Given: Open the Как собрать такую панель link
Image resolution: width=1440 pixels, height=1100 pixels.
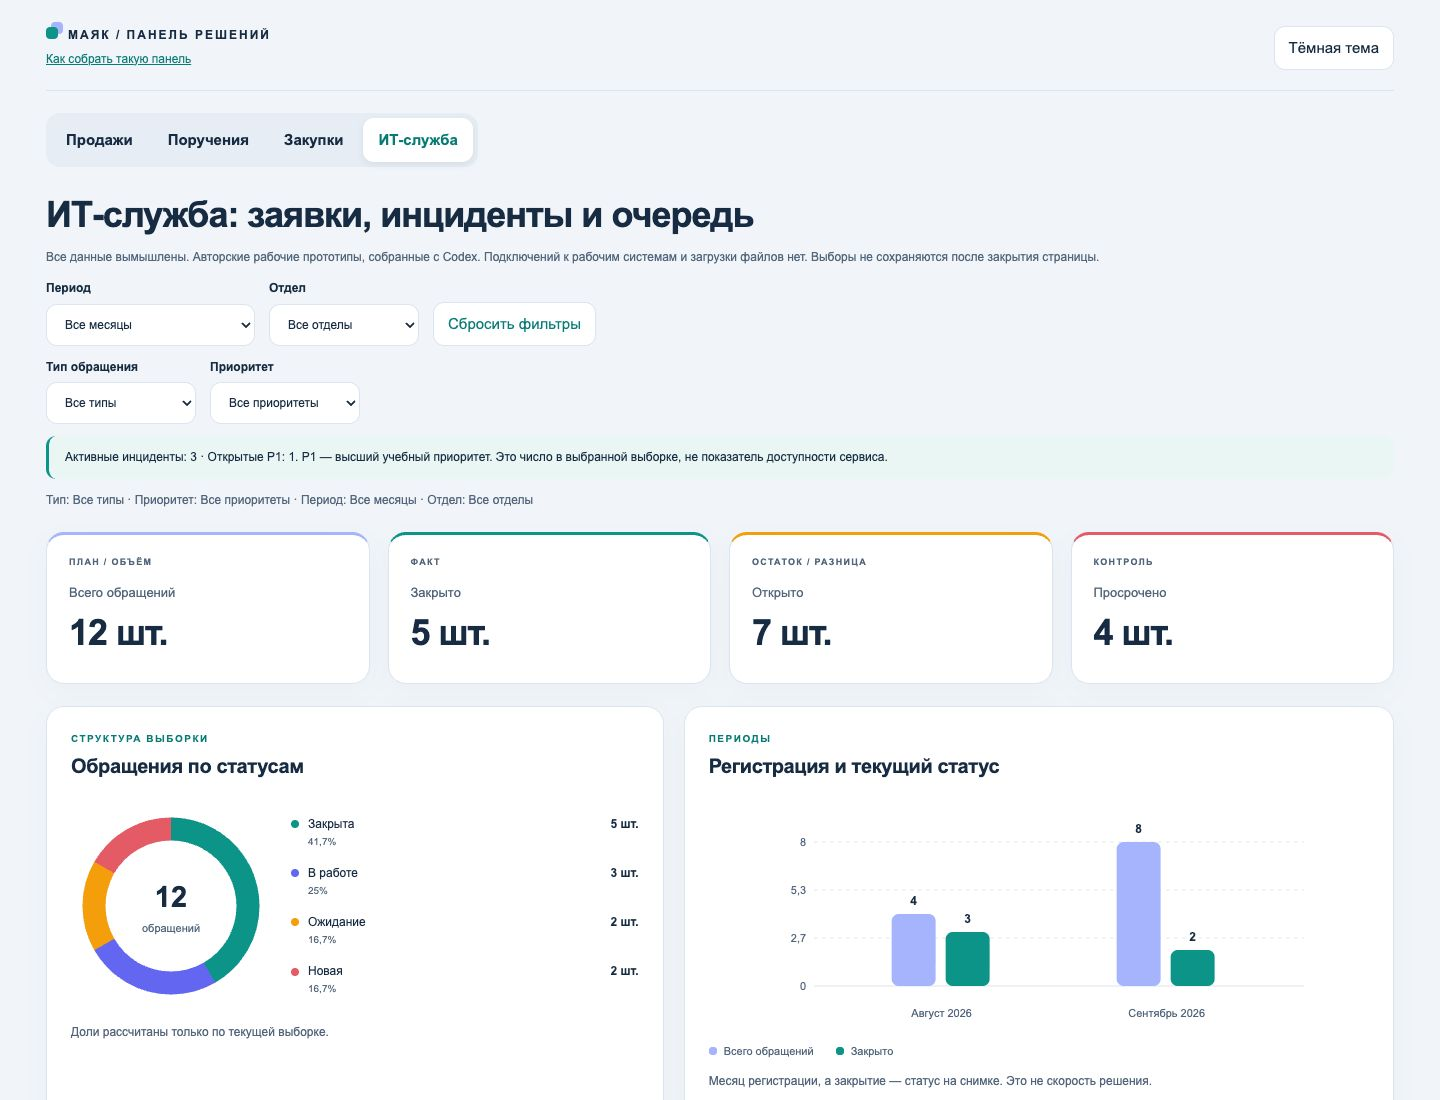Looking at the screenshot, I should (118, 59).
